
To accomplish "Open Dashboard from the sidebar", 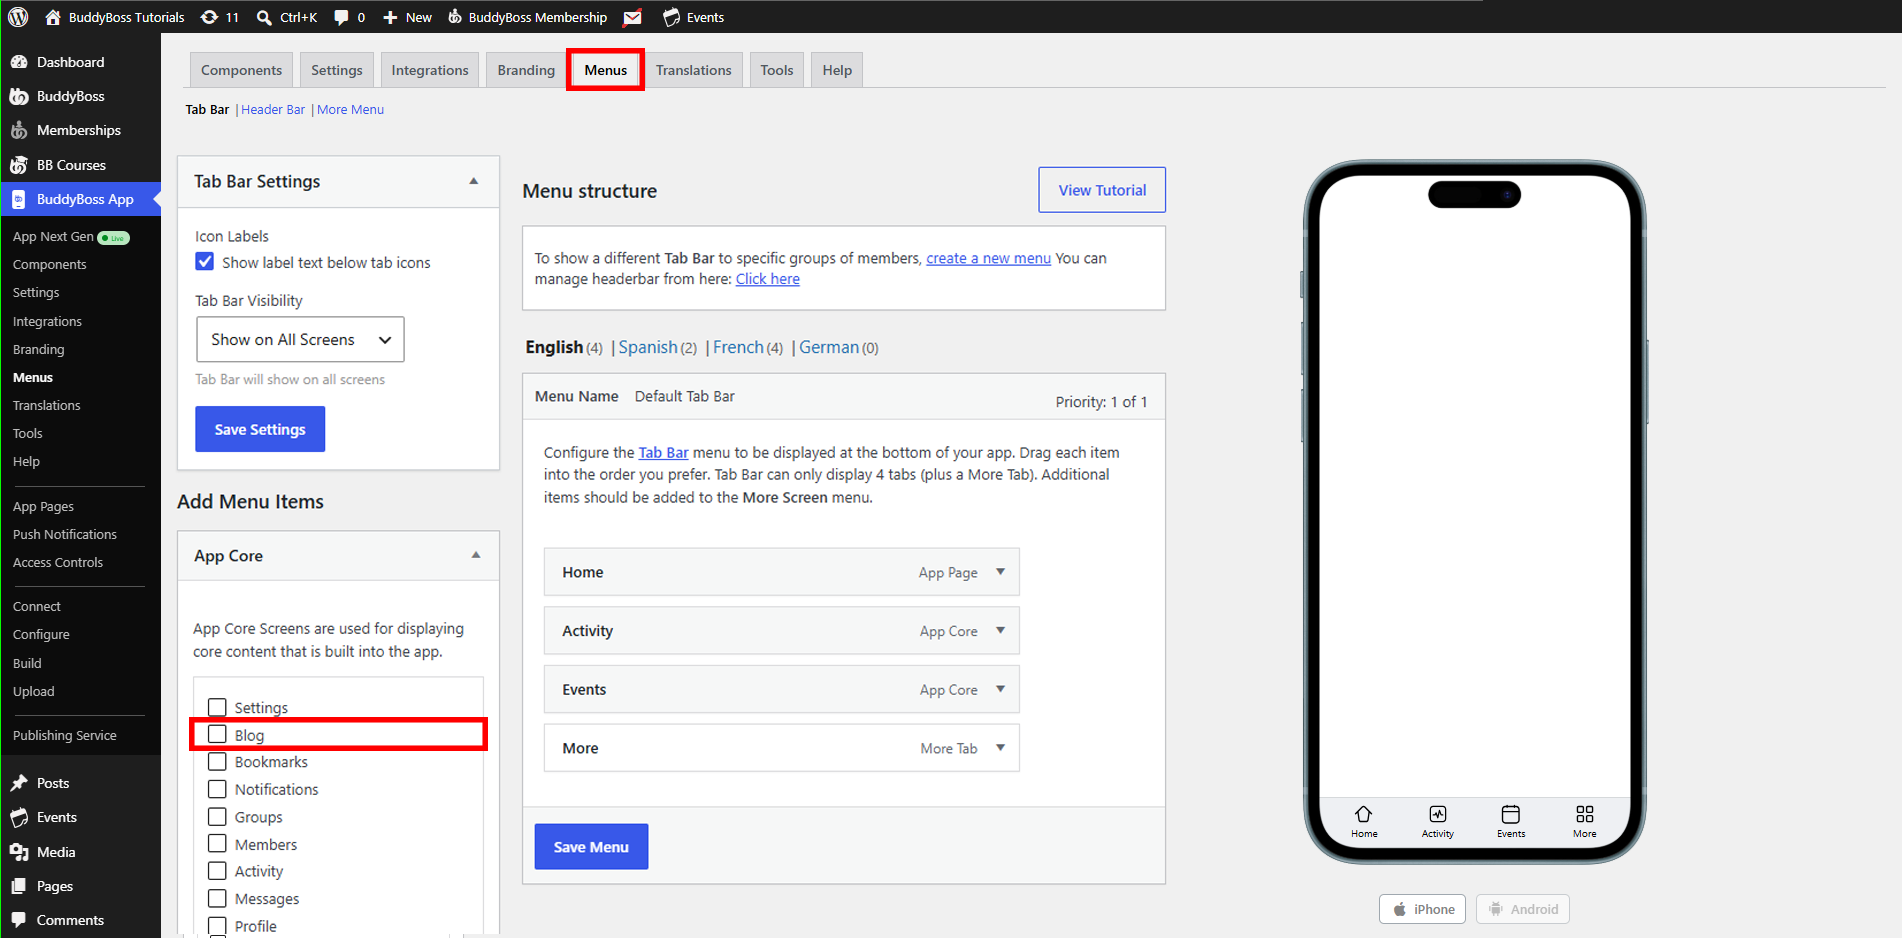I will coord(70,62).
